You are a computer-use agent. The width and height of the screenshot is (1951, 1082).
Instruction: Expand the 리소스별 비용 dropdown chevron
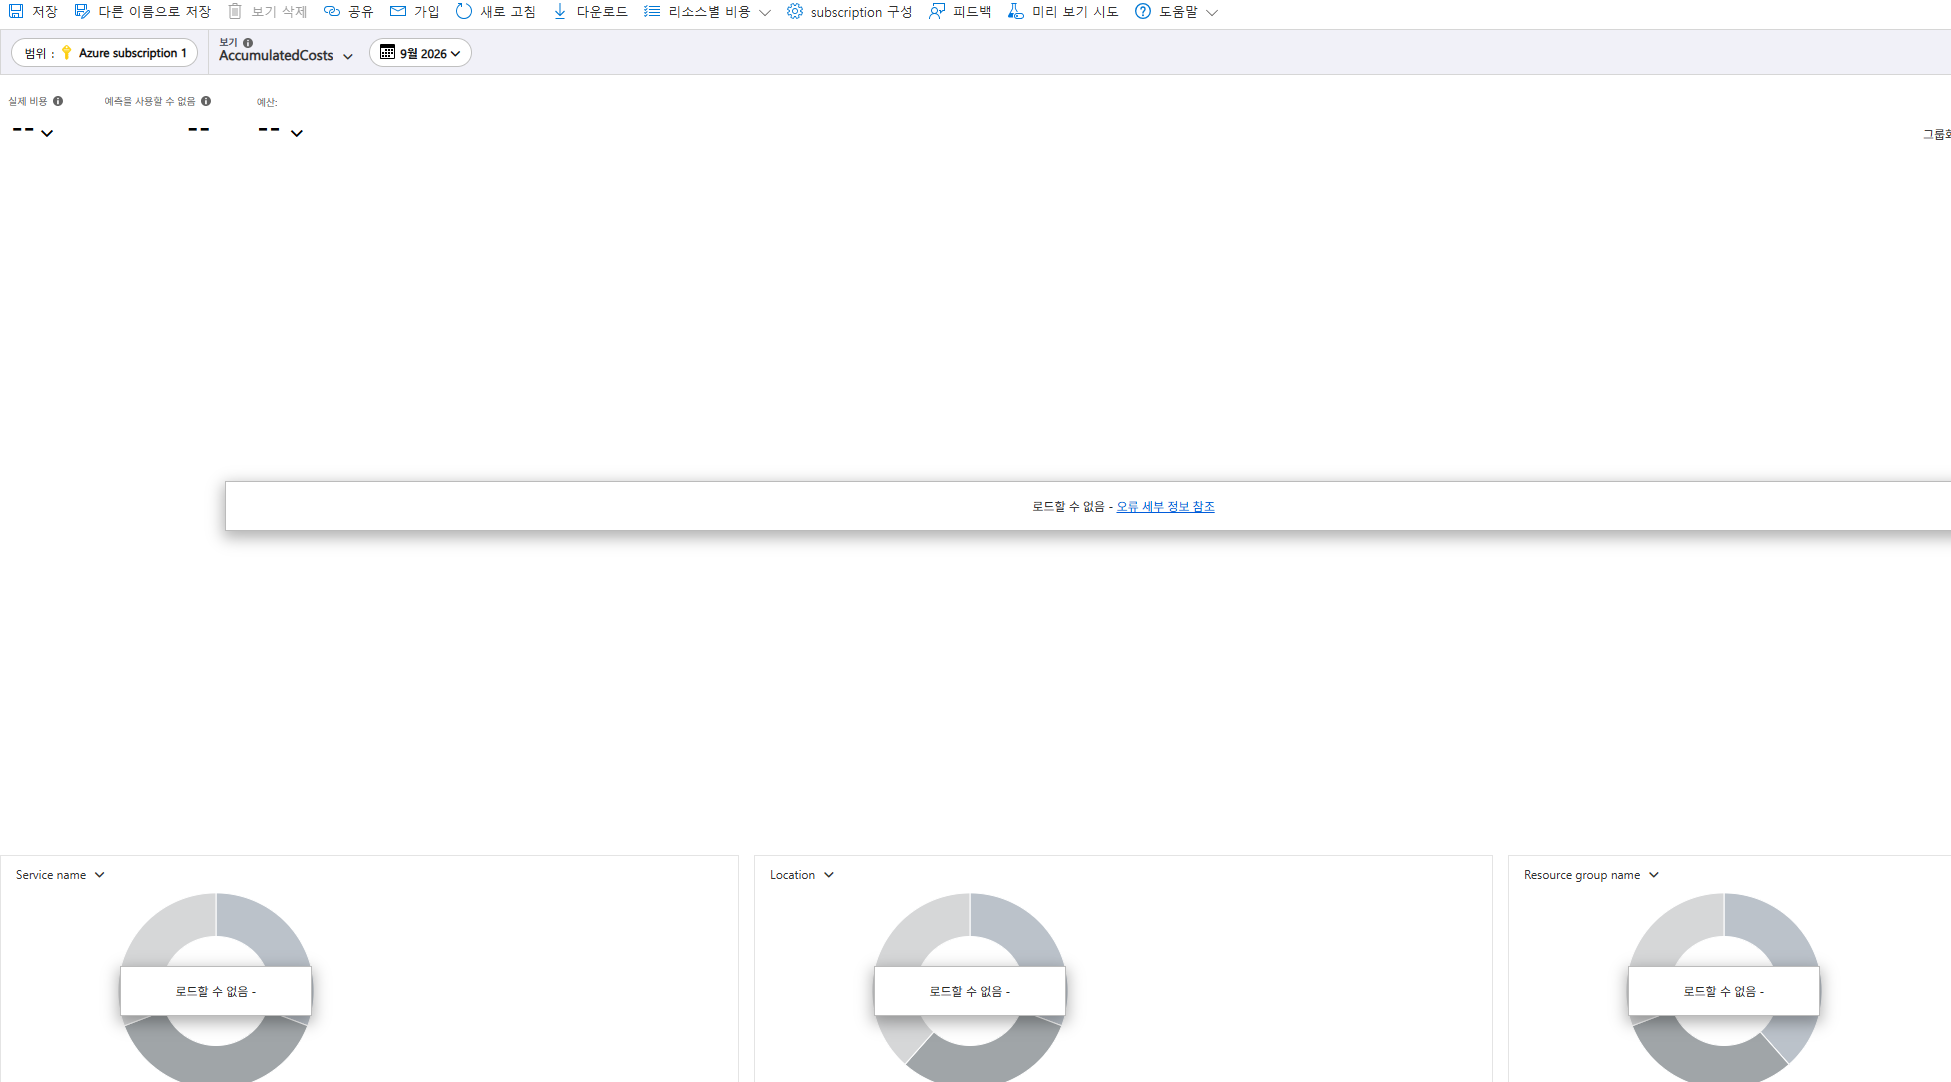[x=765, y=13]
